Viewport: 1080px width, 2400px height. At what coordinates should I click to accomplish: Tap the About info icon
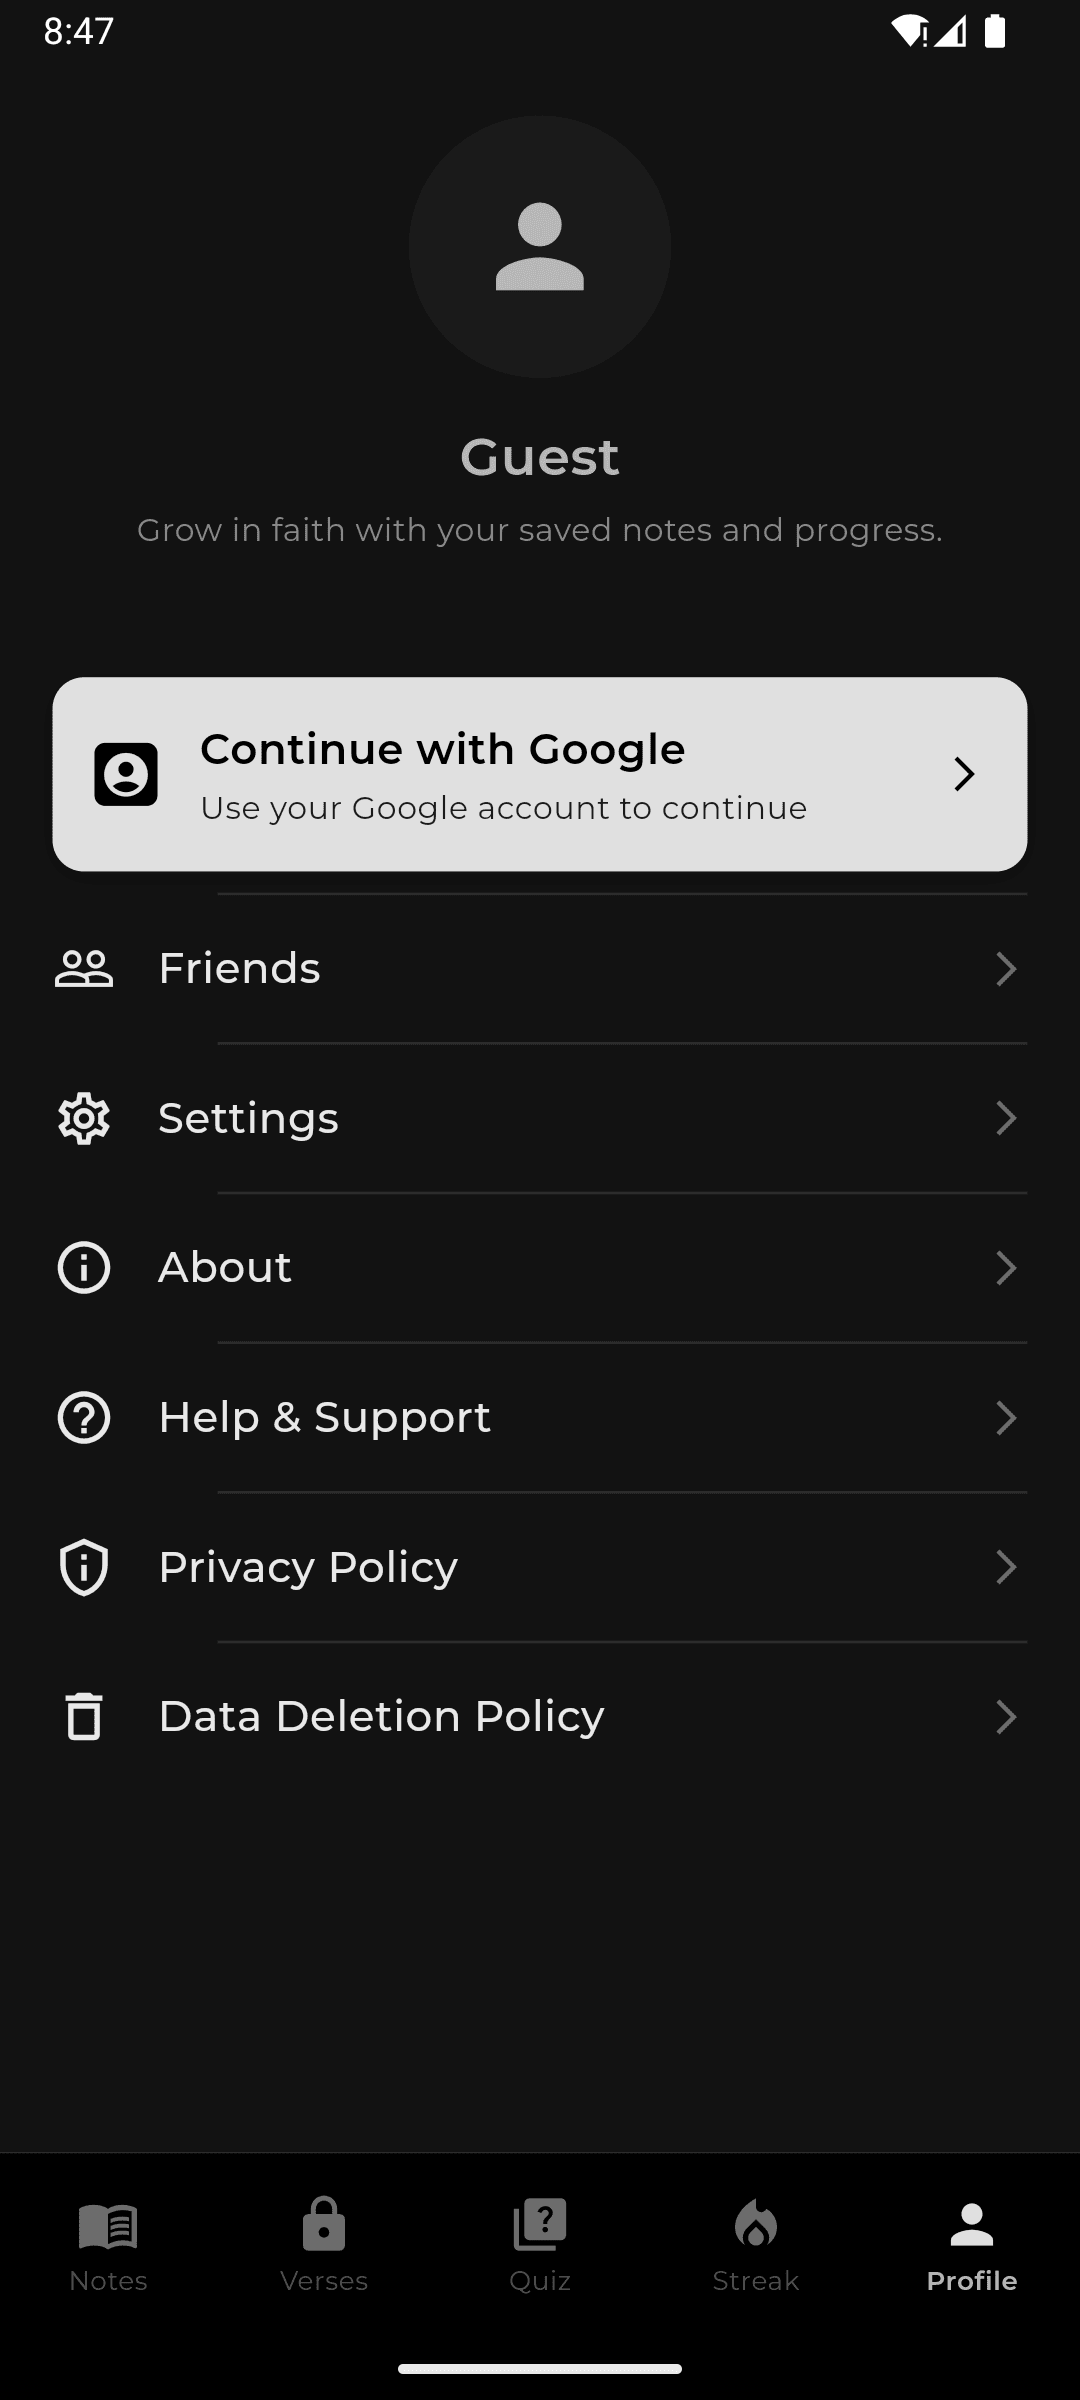coord(84,1268)
